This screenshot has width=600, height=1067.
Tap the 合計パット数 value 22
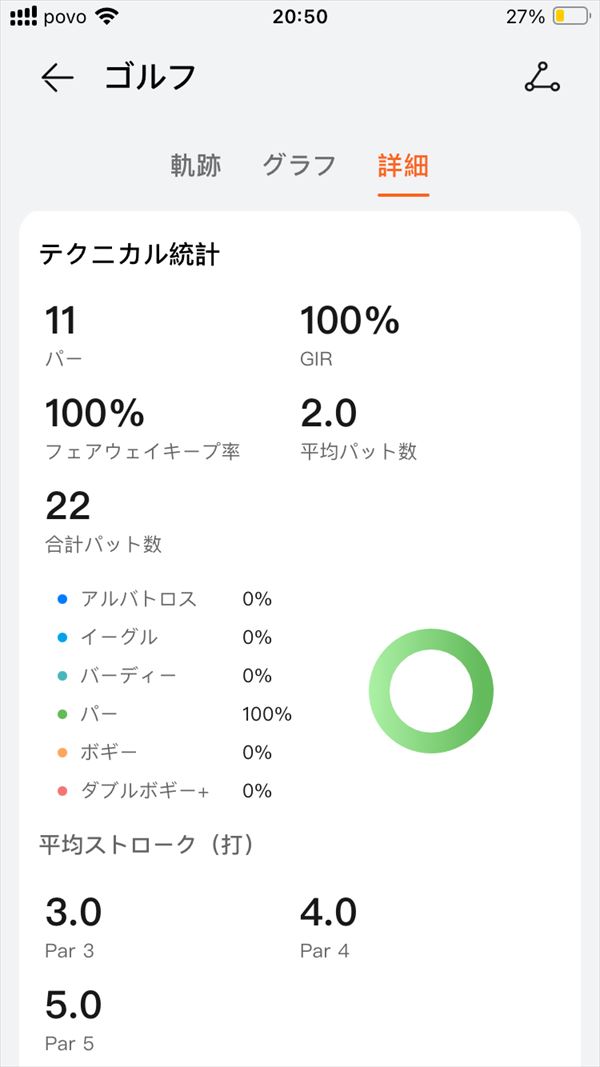[x=68, y=506]
